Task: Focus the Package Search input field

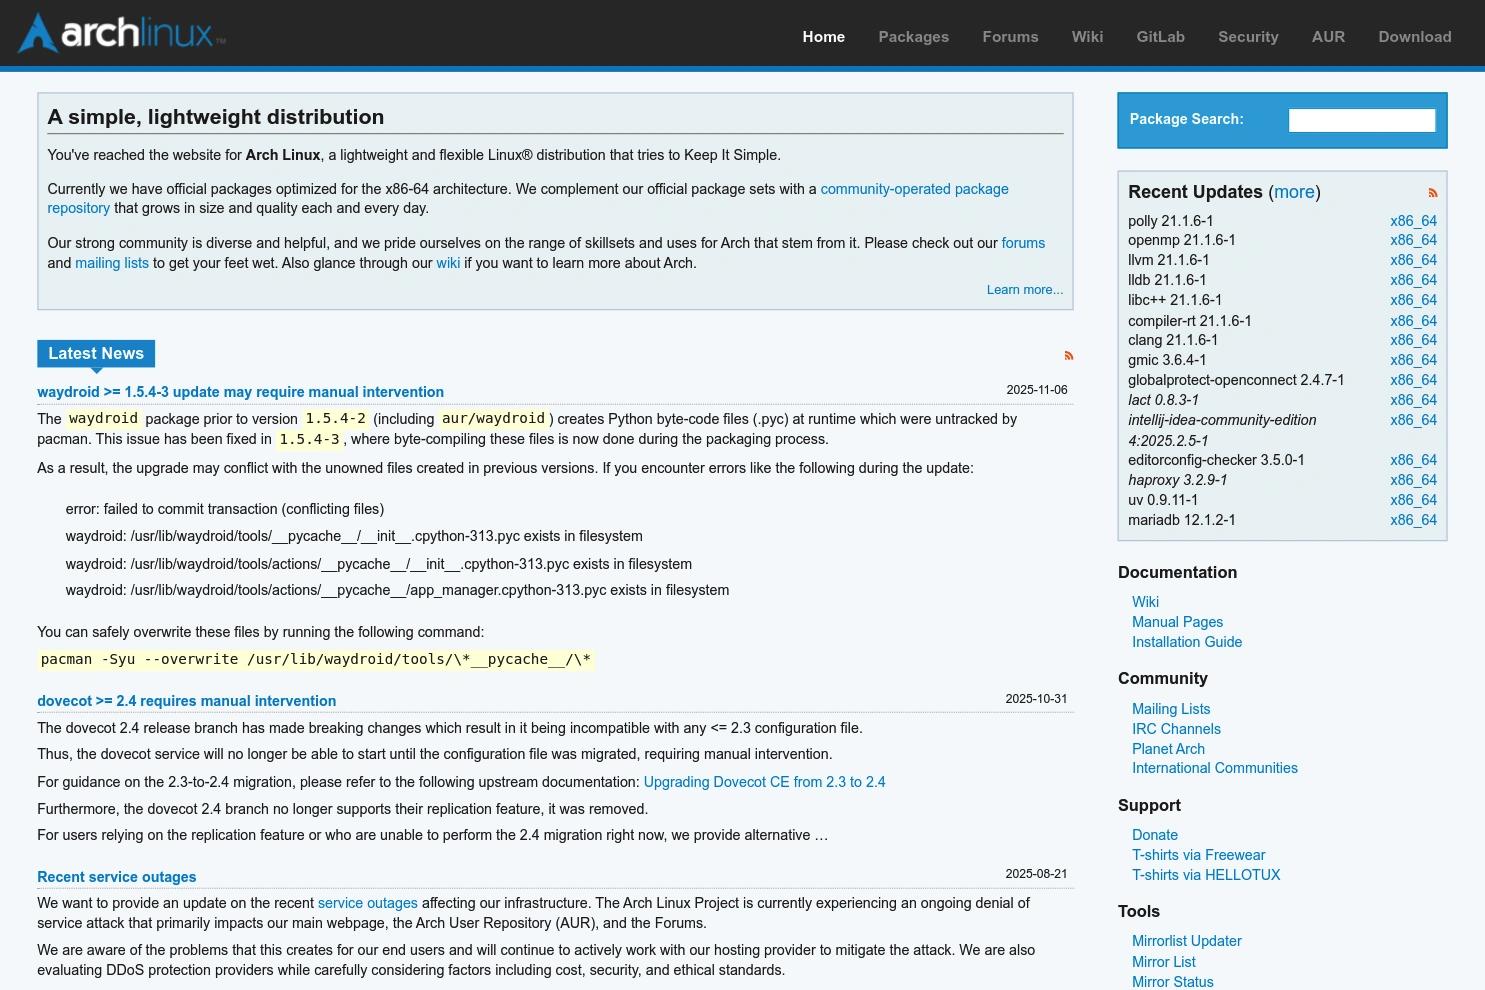Action: click(1362, 120)
